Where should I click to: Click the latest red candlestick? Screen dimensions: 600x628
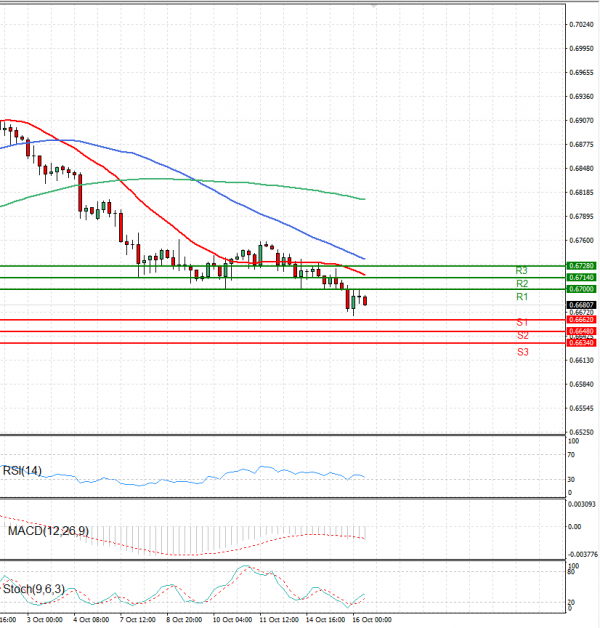click(365, 301)
